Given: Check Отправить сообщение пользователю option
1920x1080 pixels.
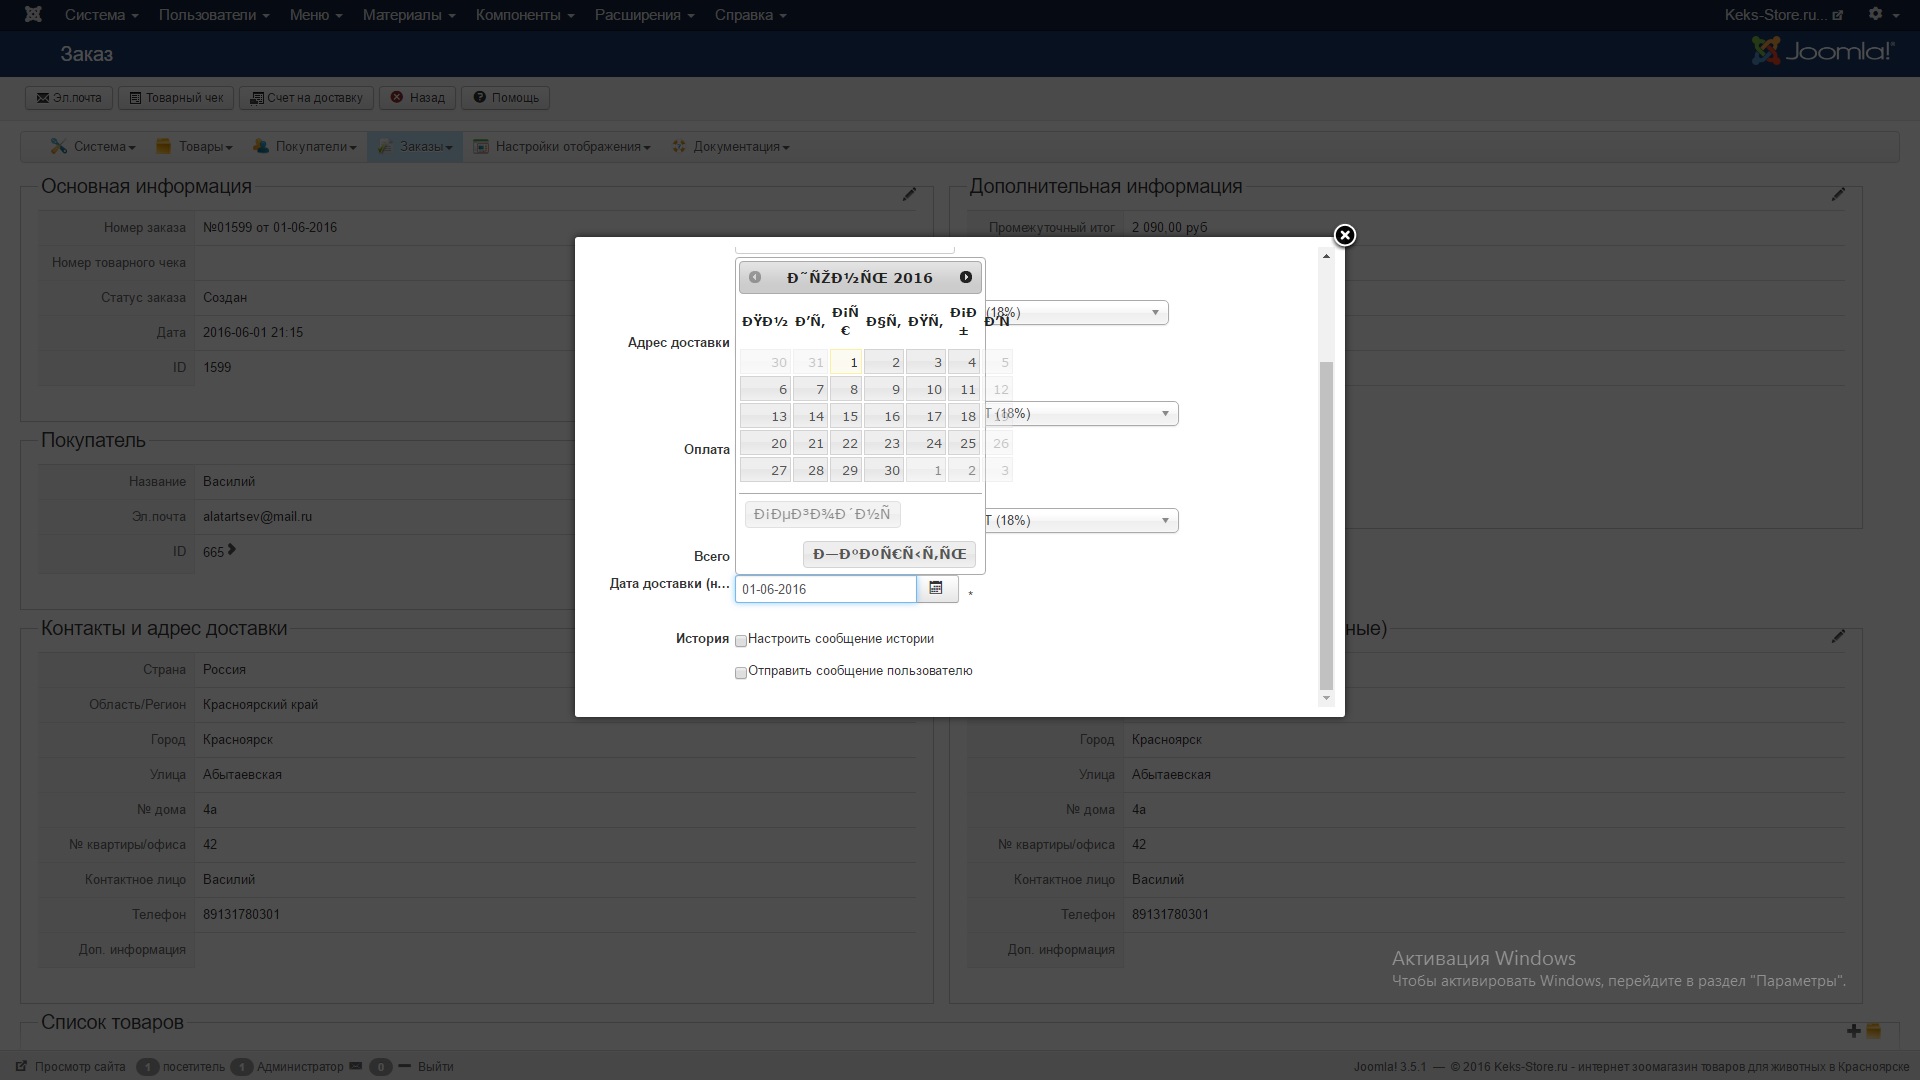Looking at the screenshot, I should [x=741, y=673].
